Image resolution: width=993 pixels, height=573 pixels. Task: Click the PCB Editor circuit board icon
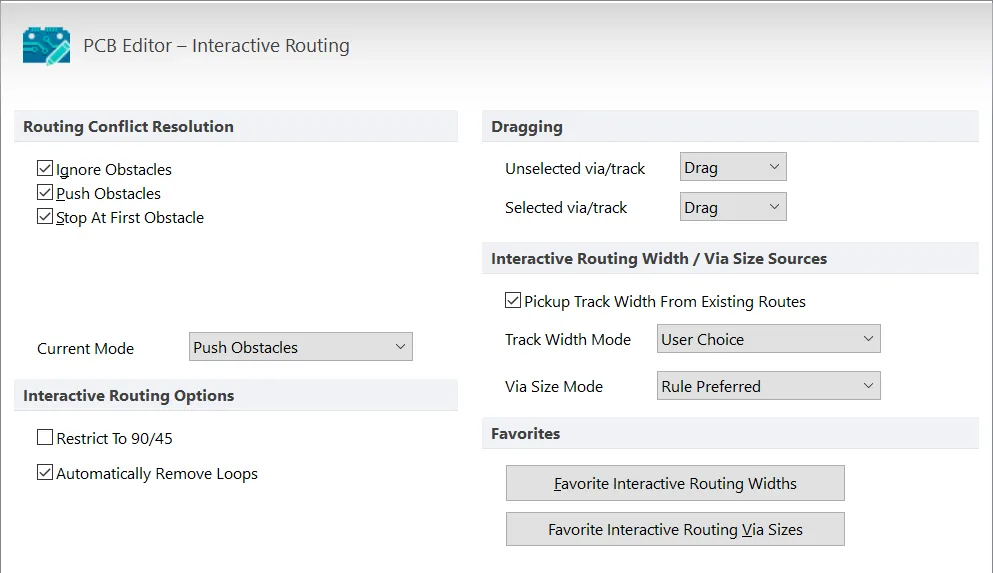pyautogui.click(x=46, y=46)
